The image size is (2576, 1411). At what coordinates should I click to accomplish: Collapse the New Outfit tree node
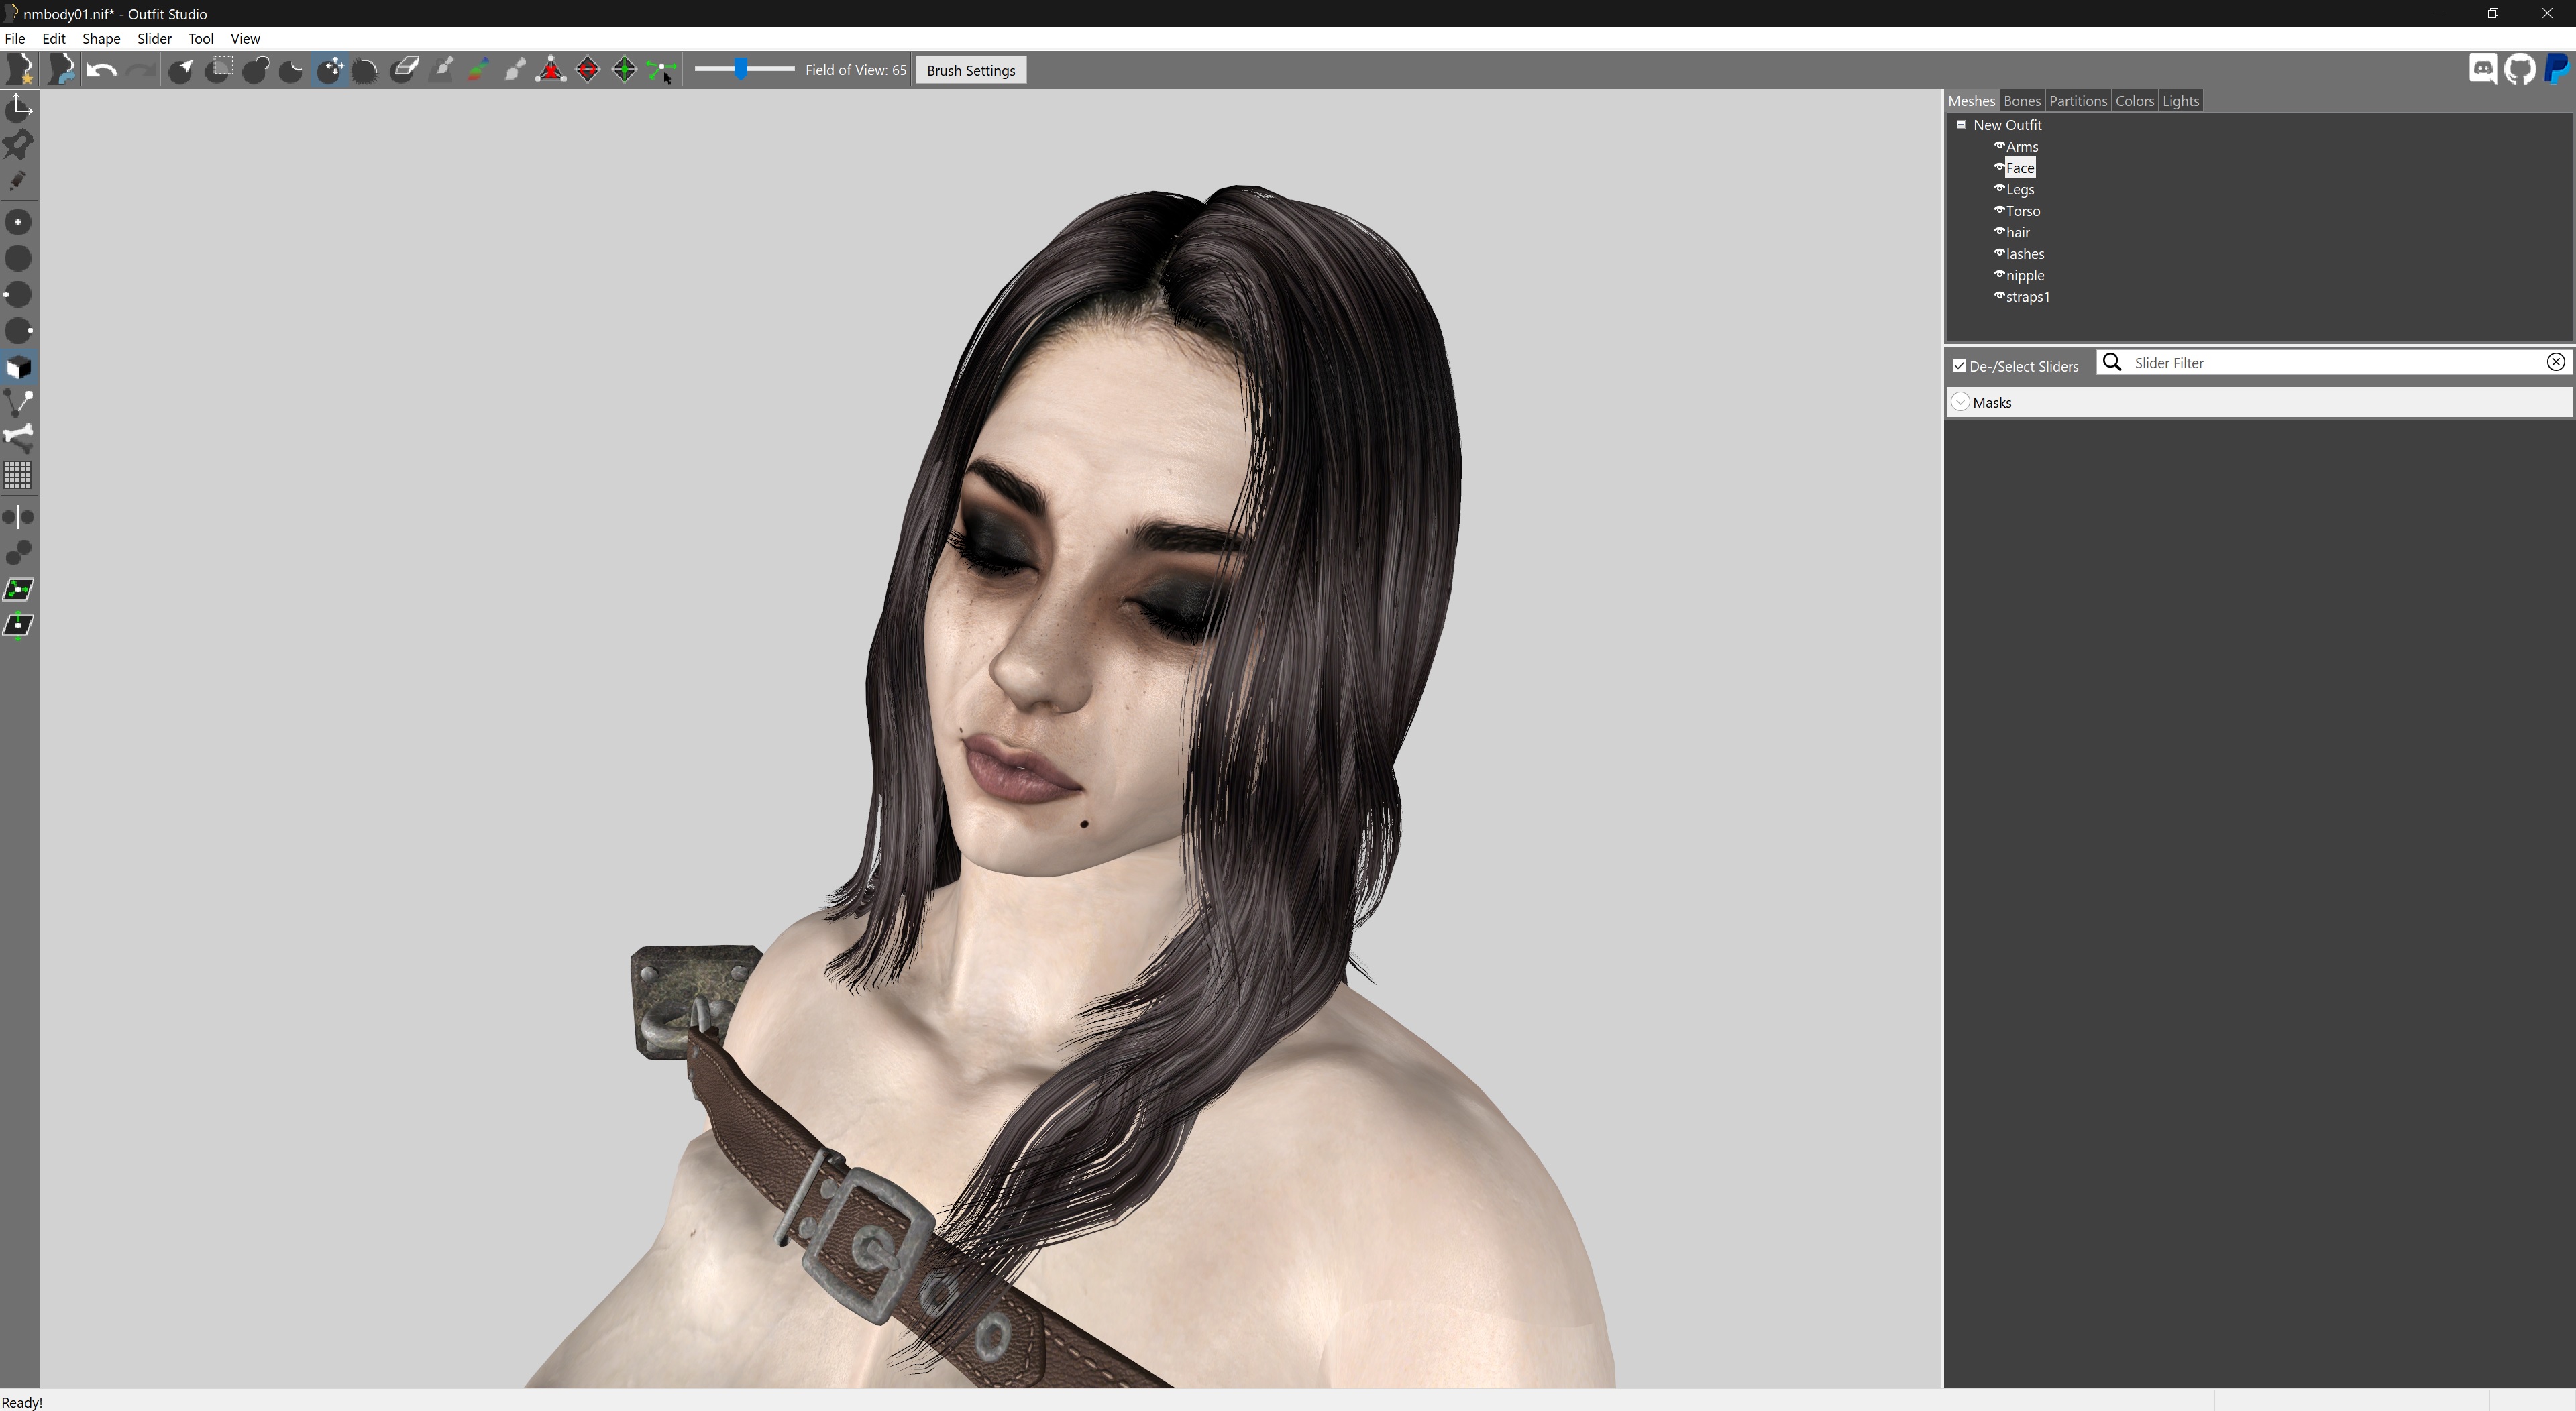1961,125
